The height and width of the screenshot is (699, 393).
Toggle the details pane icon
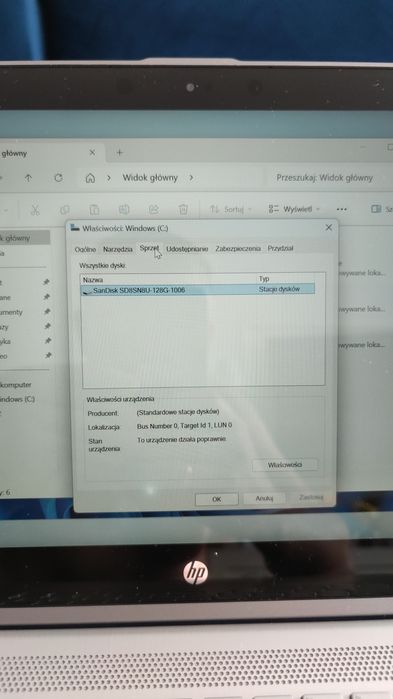pyautogui.click(x=377, y=209)
